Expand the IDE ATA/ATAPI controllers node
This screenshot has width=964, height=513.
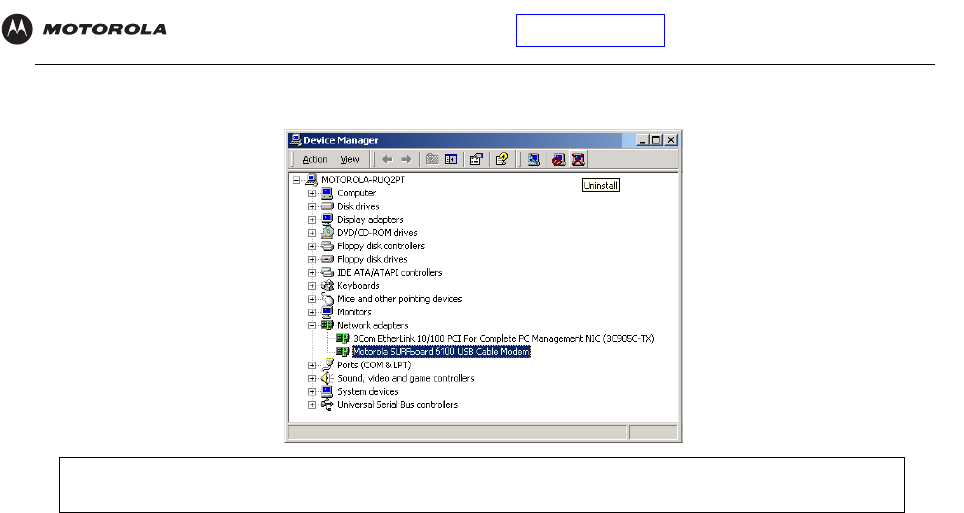pos(312,272)
